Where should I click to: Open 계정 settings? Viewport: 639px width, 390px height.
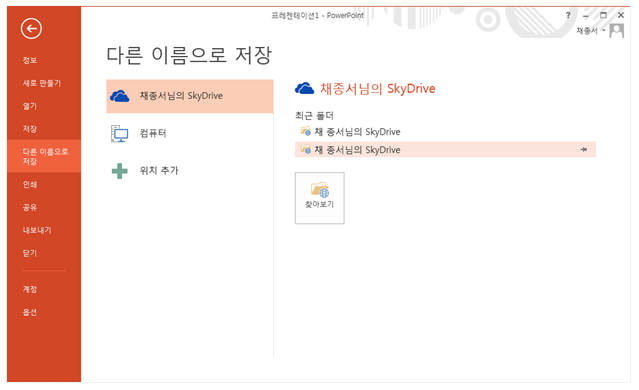pos(30,289)
